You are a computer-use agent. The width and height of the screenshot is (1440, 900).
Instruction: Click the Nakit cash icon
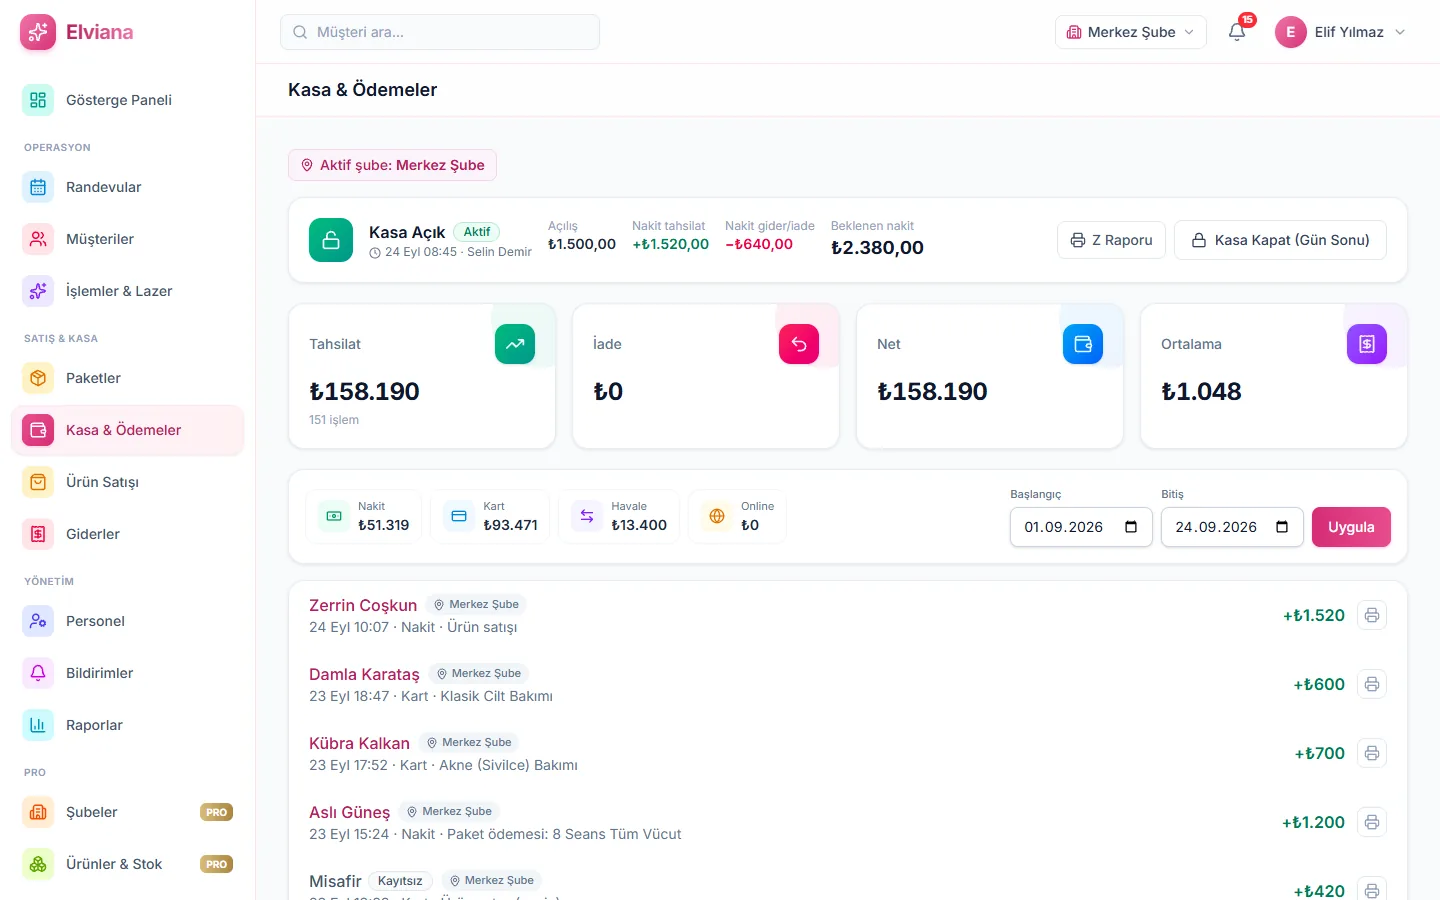pos(334,516)
